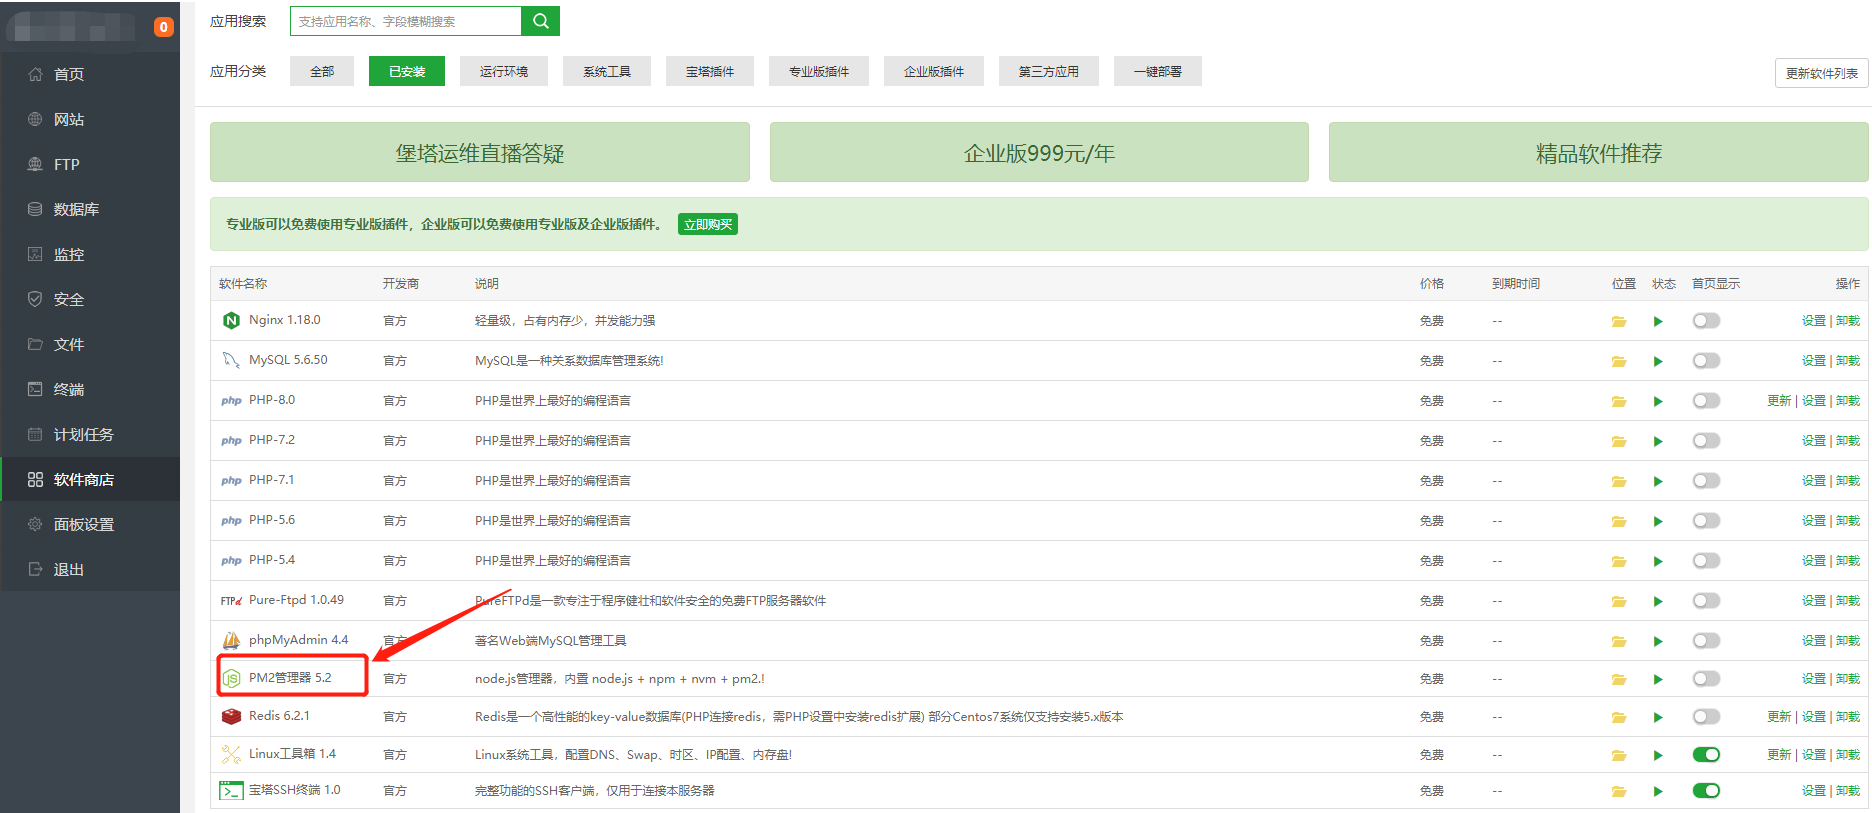Enable homepage display for Pure-Ftpd

[1706, 601]
